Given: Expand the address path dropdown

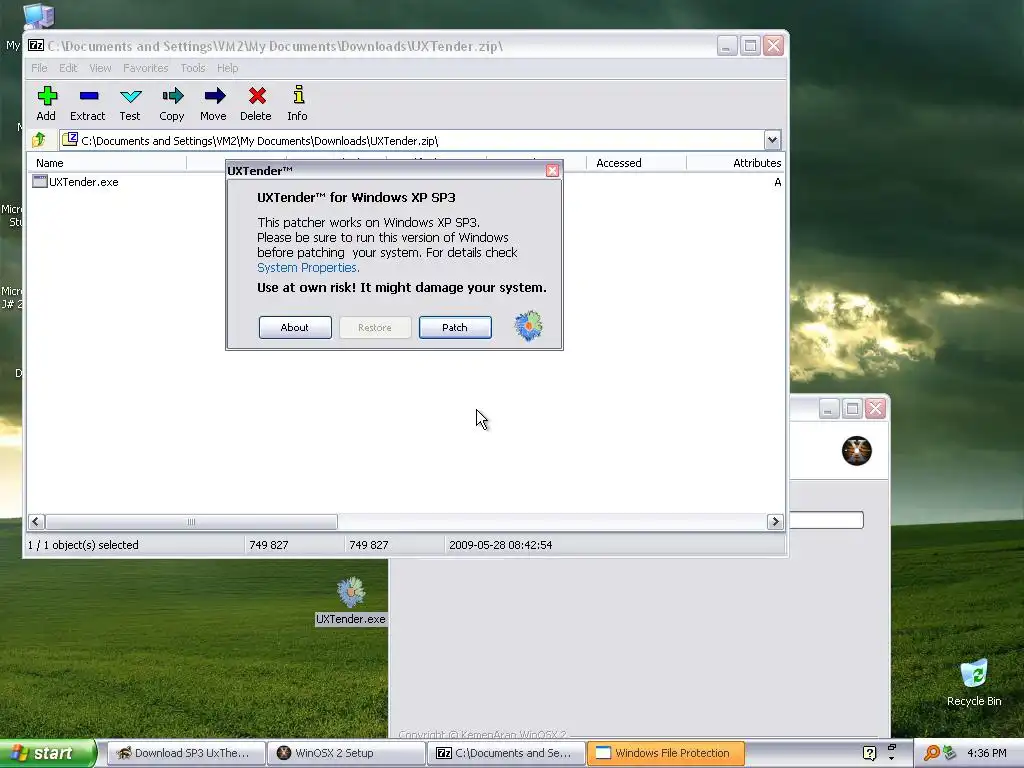Looking at the screenshot, I should pyautogui.click(x=772, y=140).
